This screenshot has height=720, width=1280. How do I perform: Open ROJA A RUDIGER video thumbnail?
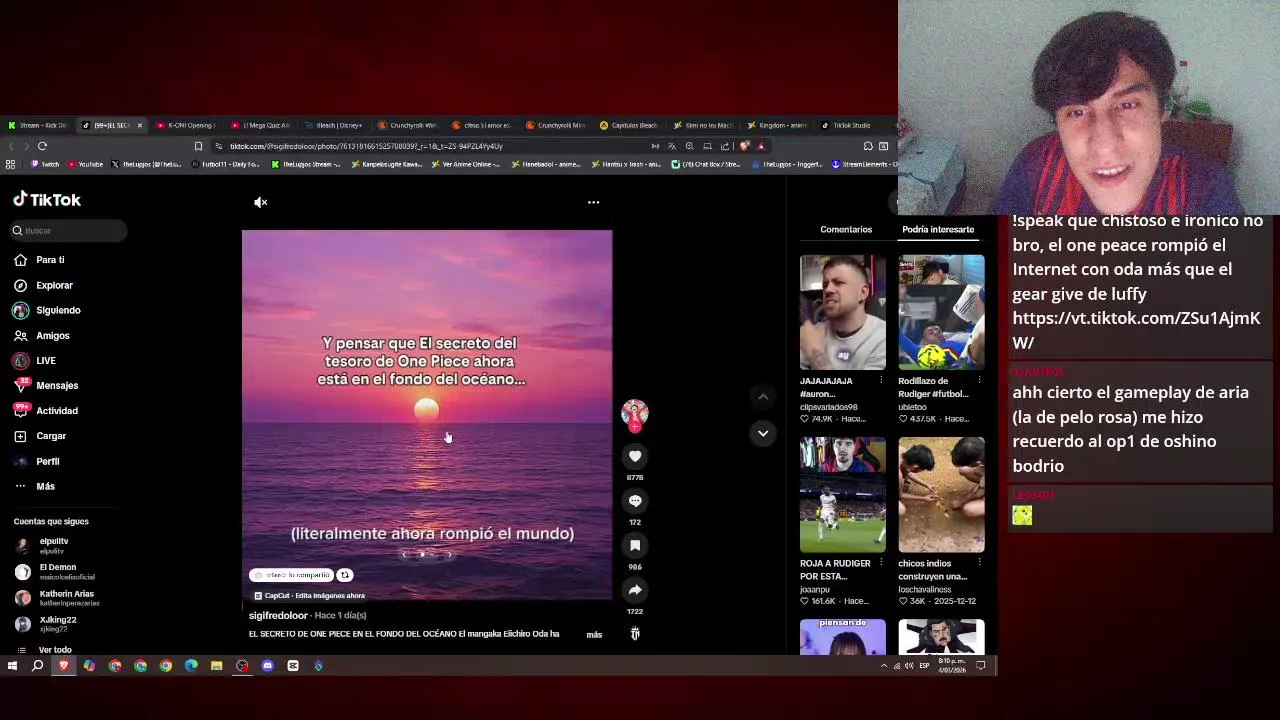[843, 495]
